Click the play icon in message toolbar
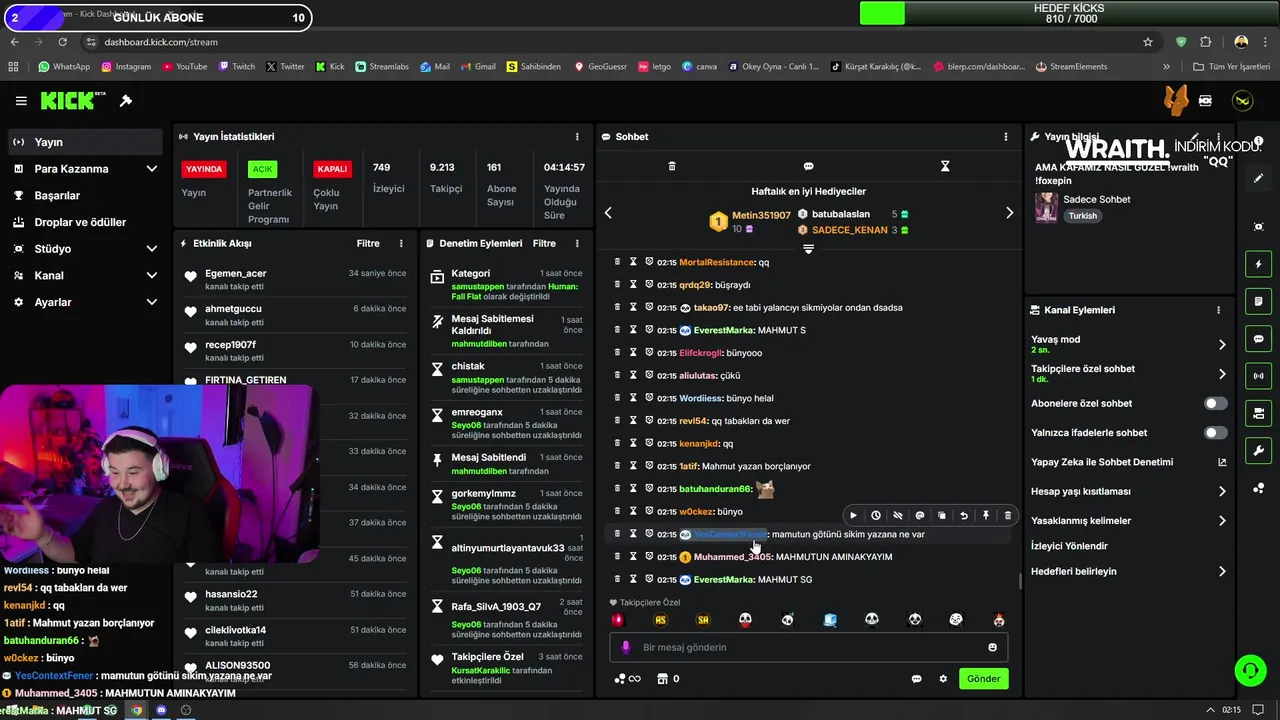 pos(853,515)
